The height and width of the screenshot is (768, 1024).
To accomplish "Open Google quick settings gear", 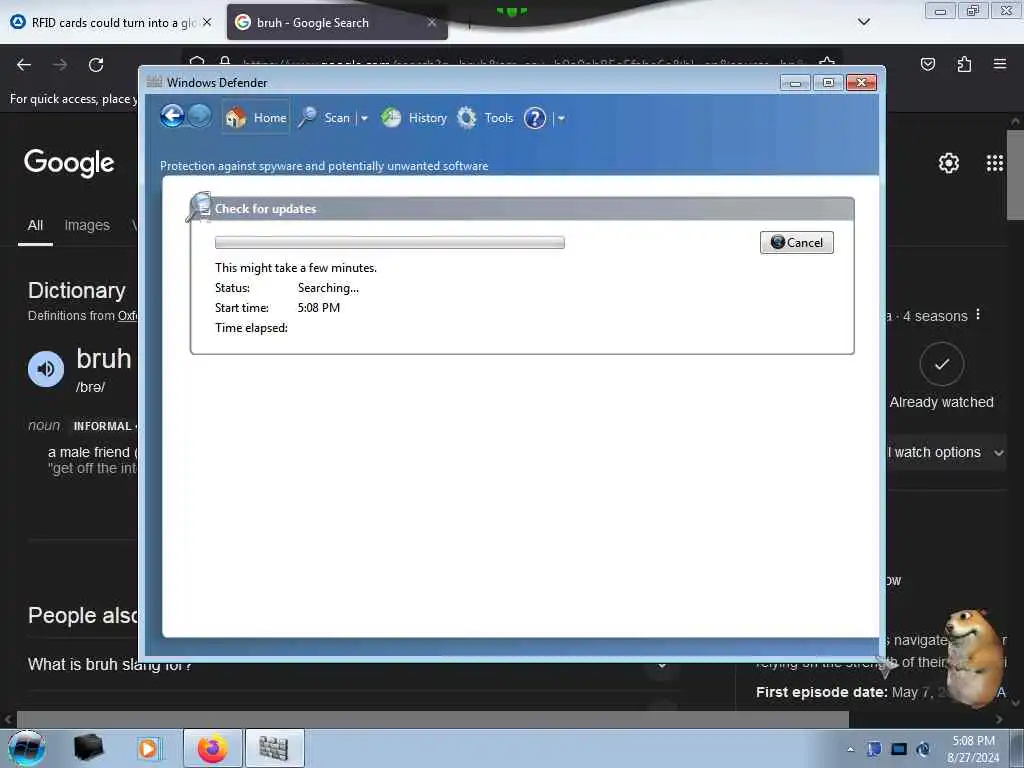I will [948, 163].
